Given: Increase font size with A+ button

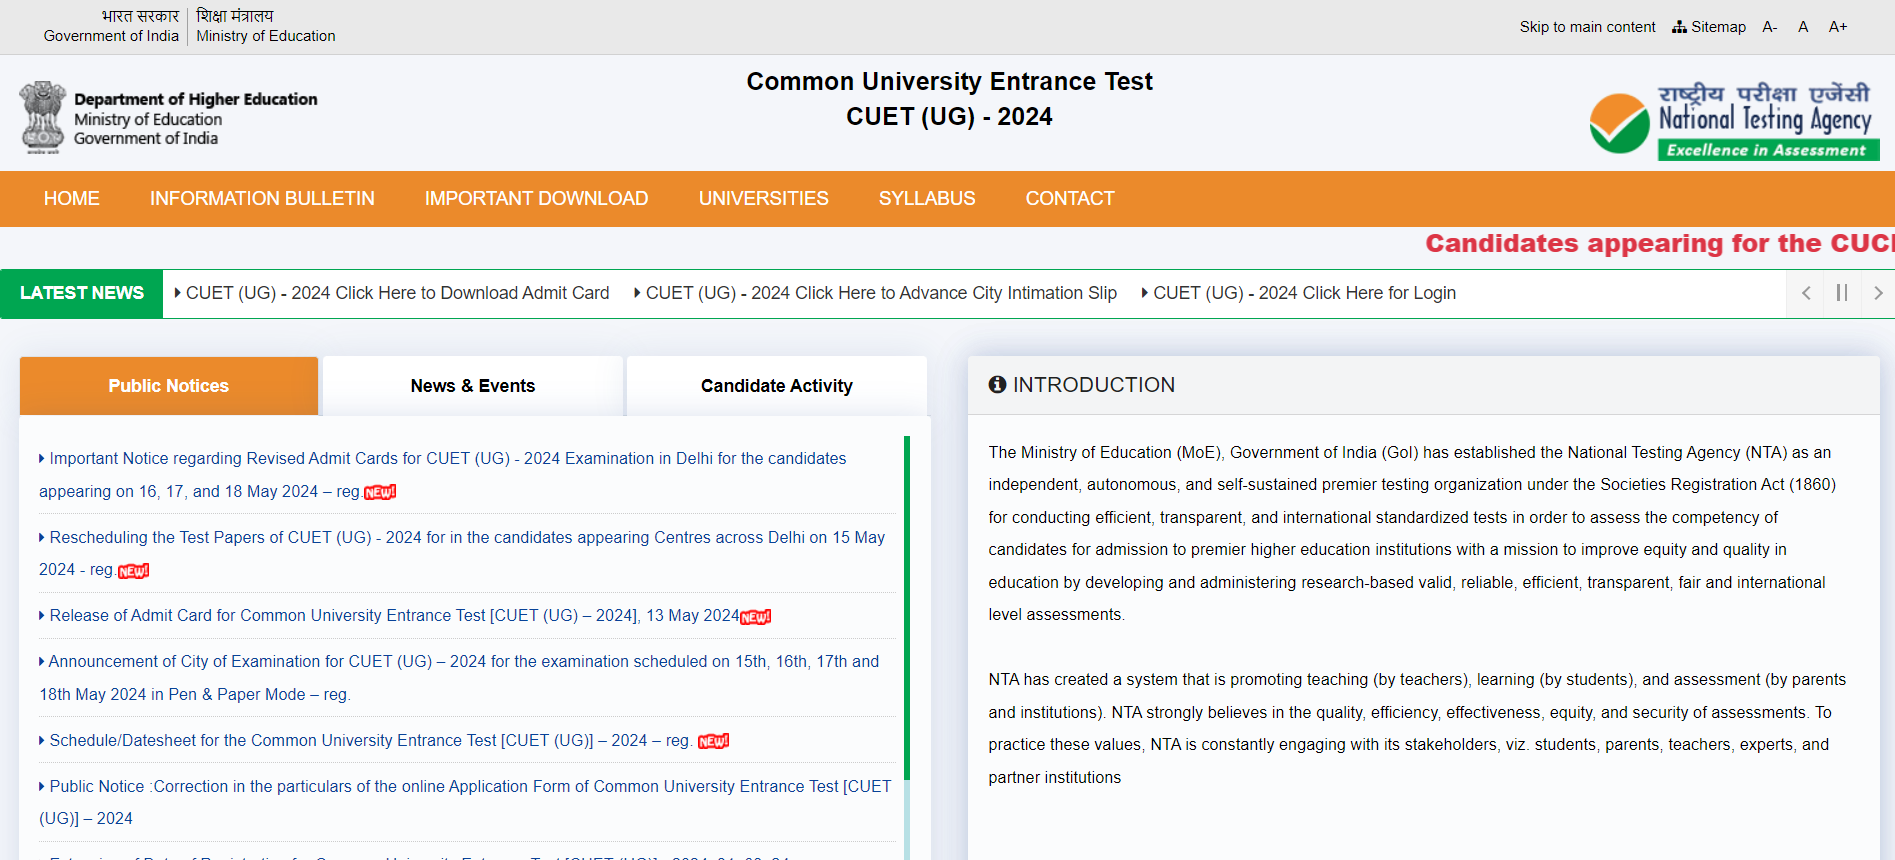Looking at the screenshot, I should (1838, 27).
